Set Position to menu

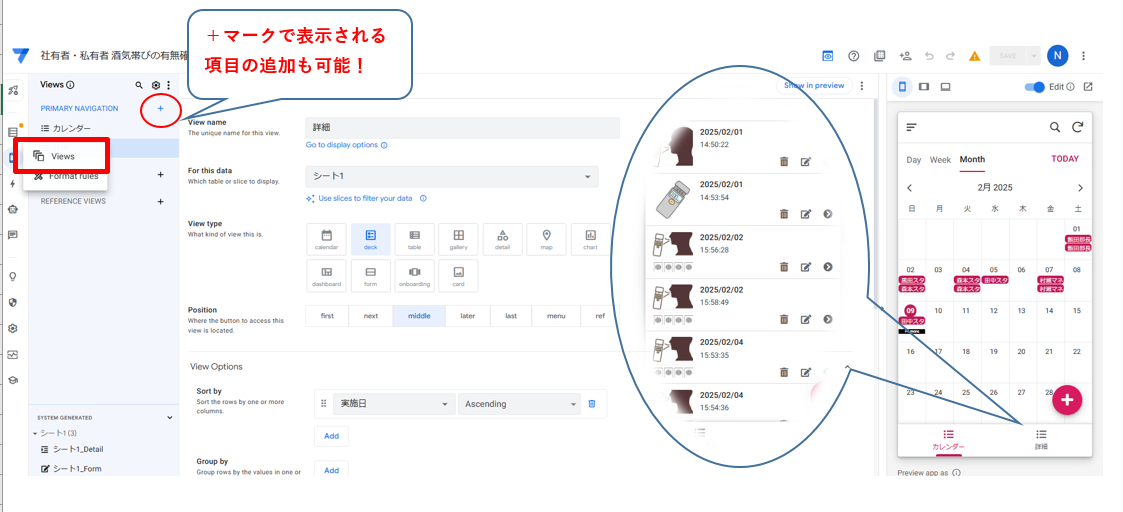tap(556, 316)
